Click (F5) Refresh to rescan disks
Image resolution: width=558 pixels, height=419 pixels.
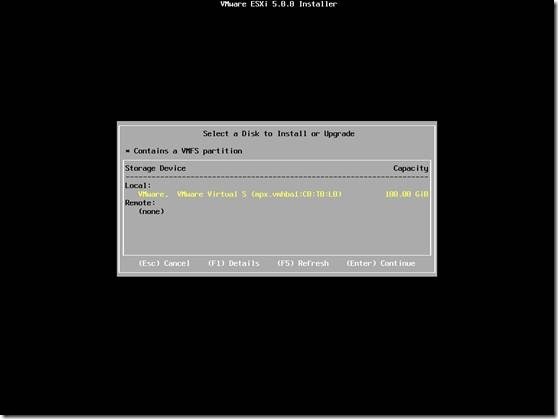tap(303, 263)
